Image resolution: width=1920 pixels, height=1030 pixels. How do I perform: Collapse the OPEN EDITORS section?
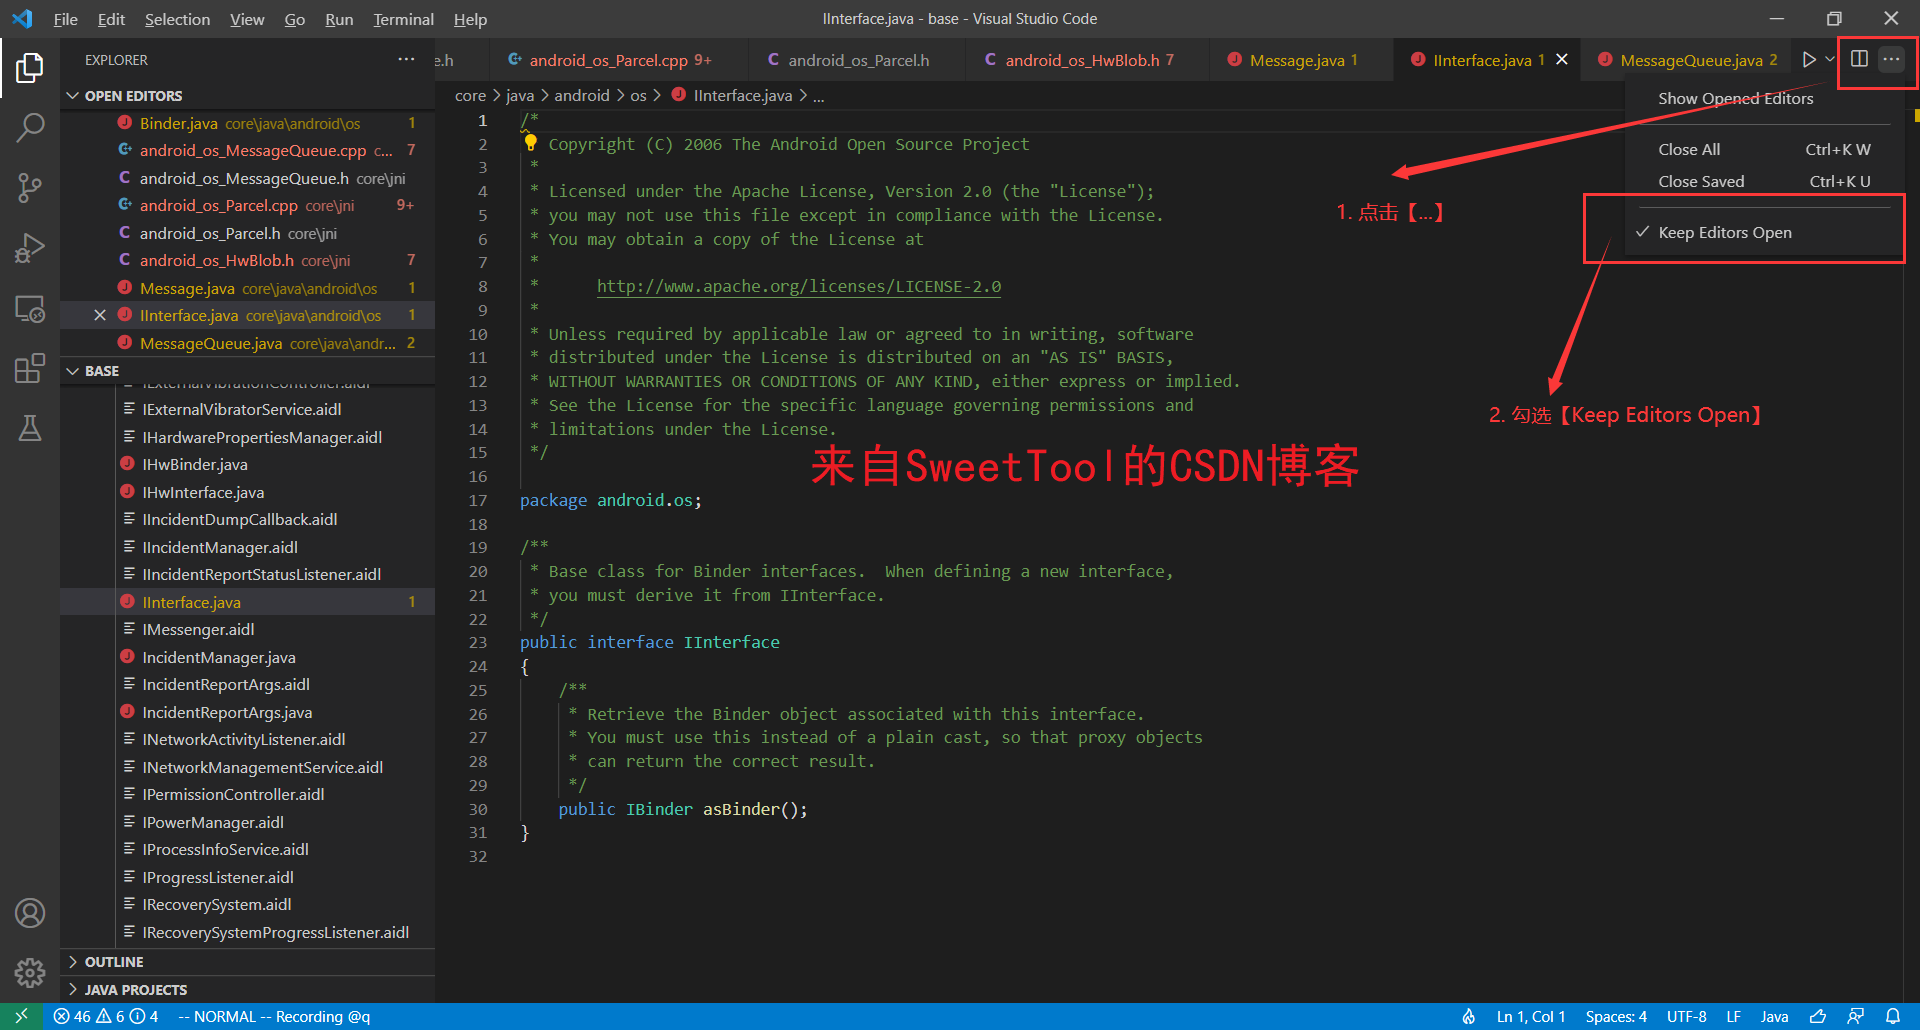pyautogui.click(x=73, y=95)
